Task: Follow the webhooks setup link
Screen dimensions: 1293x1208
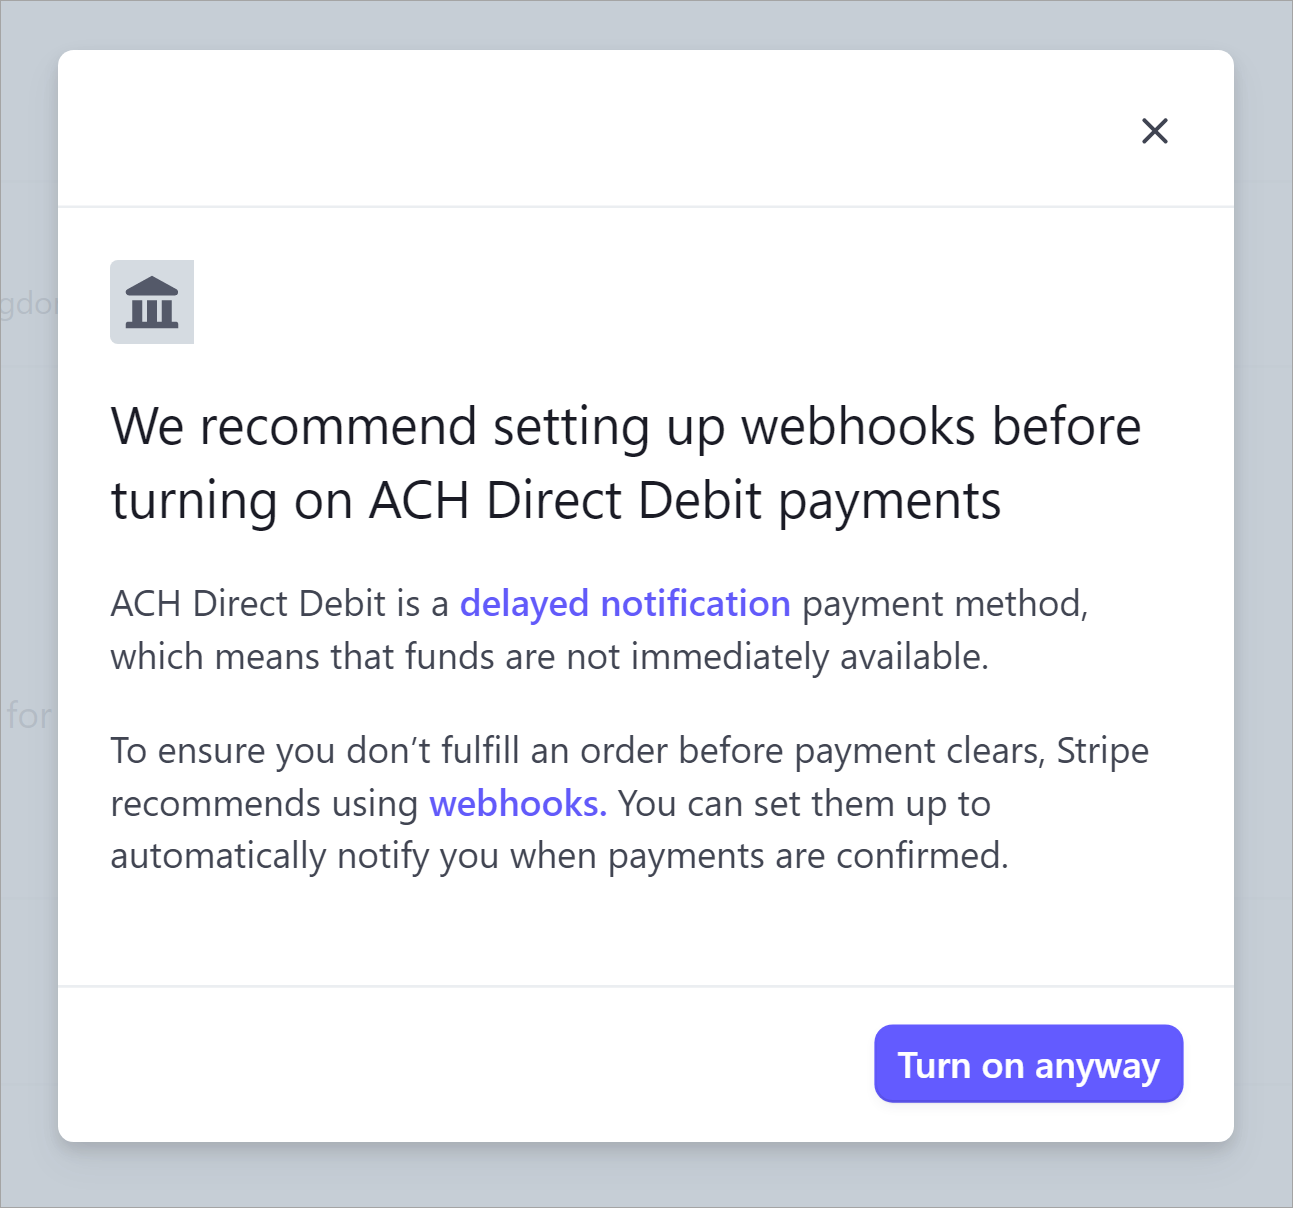Action: pos(516,803)
